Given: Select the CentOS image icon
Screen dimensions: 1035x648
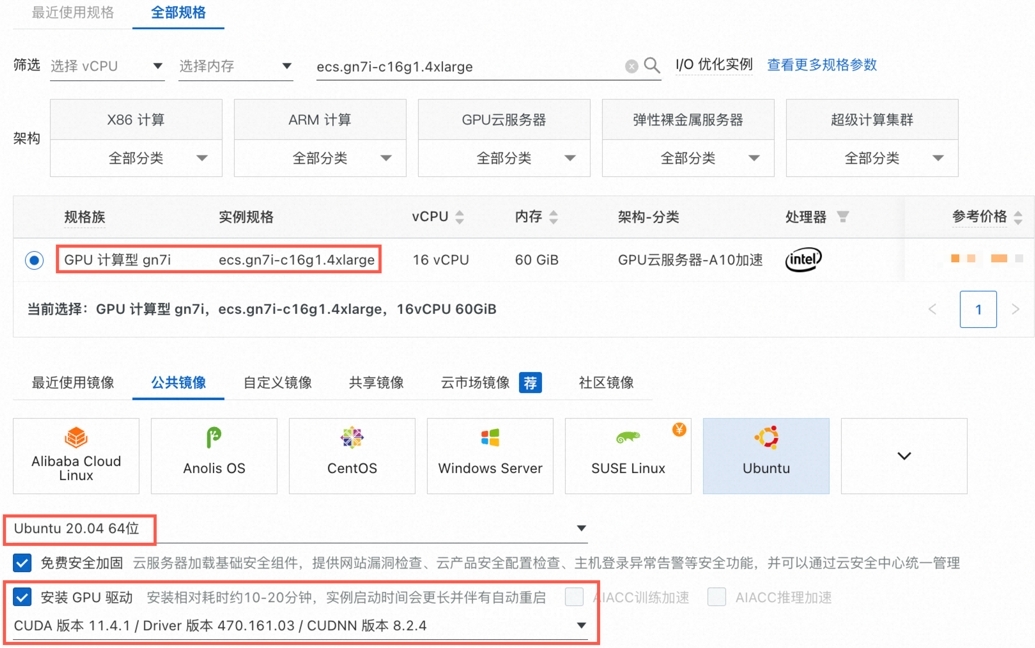Looking at the screenshot, I should click(351, 455).
